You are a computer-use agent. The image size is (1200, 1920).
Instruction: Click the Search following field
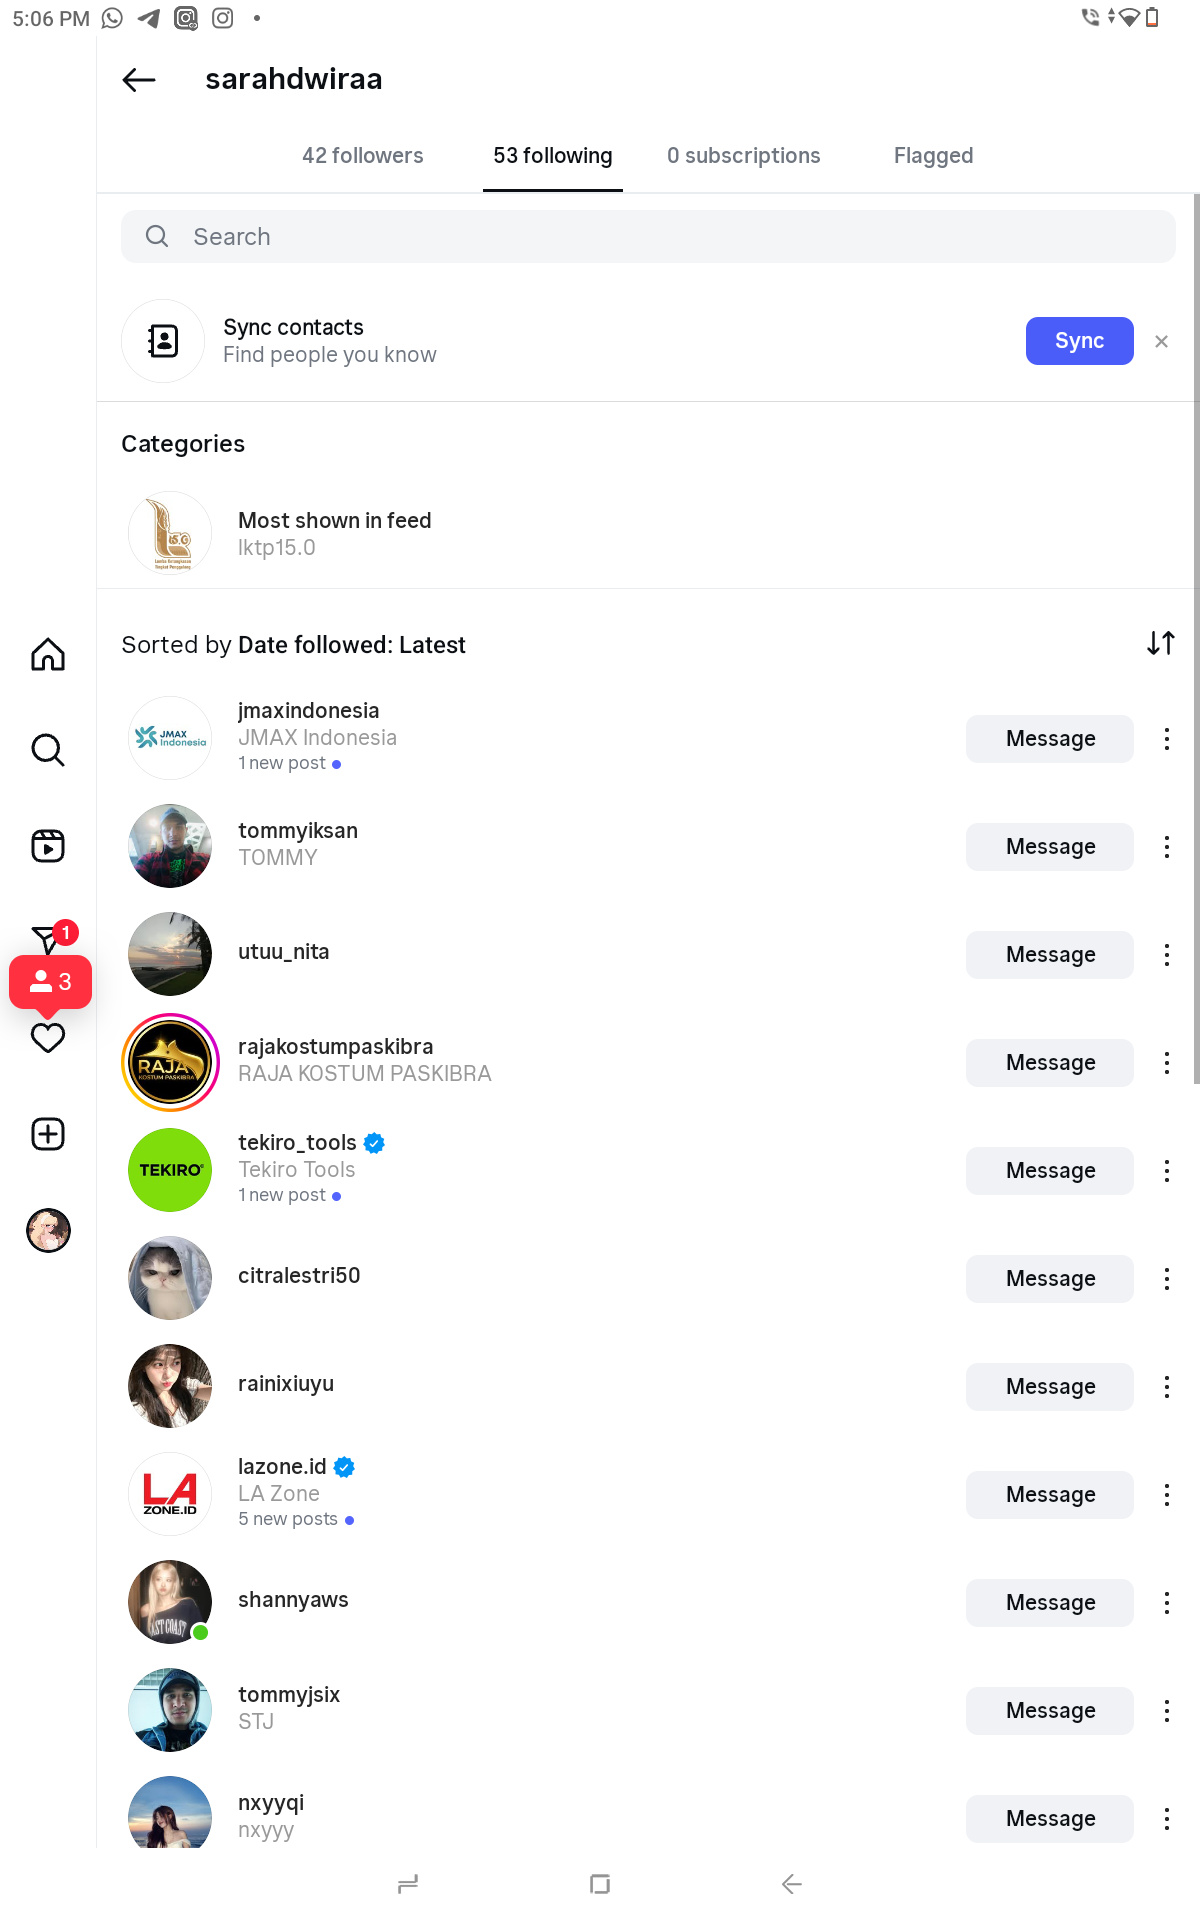point(648,237)
